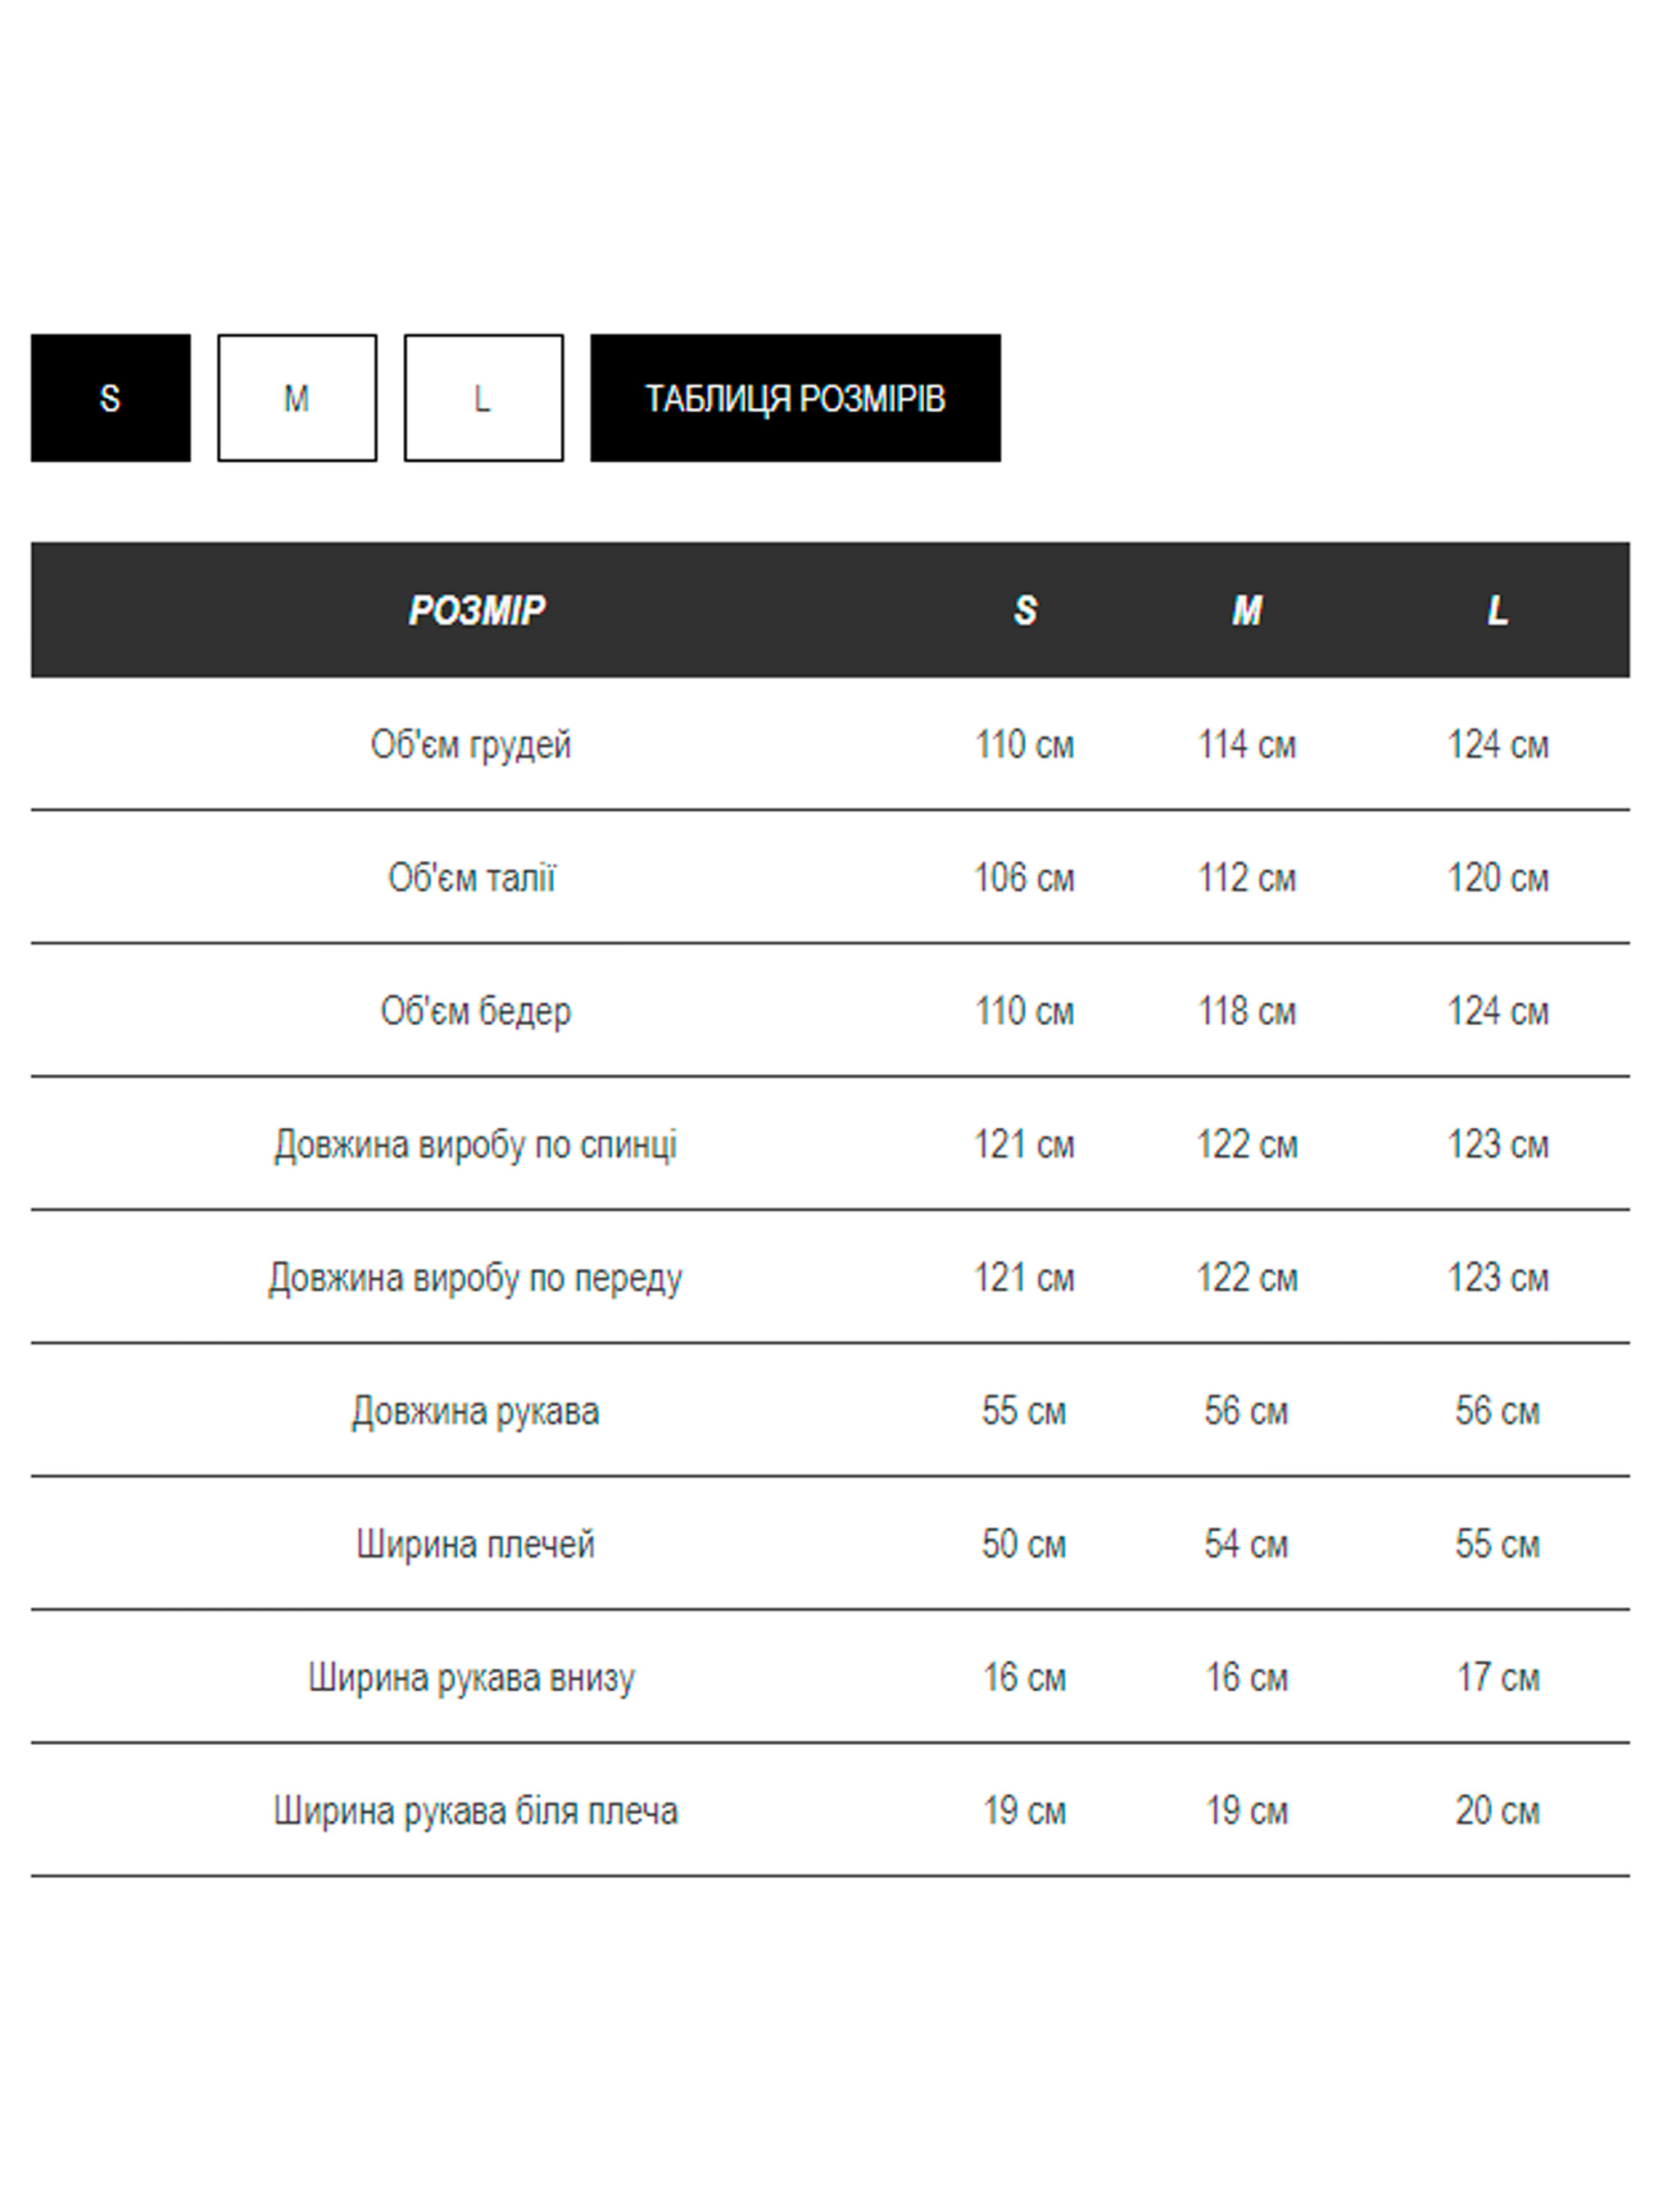This screenshot has height=2212, width=1659.
Task: Select the Об'єм бедер row label
Action: [x=475, y=1011]
